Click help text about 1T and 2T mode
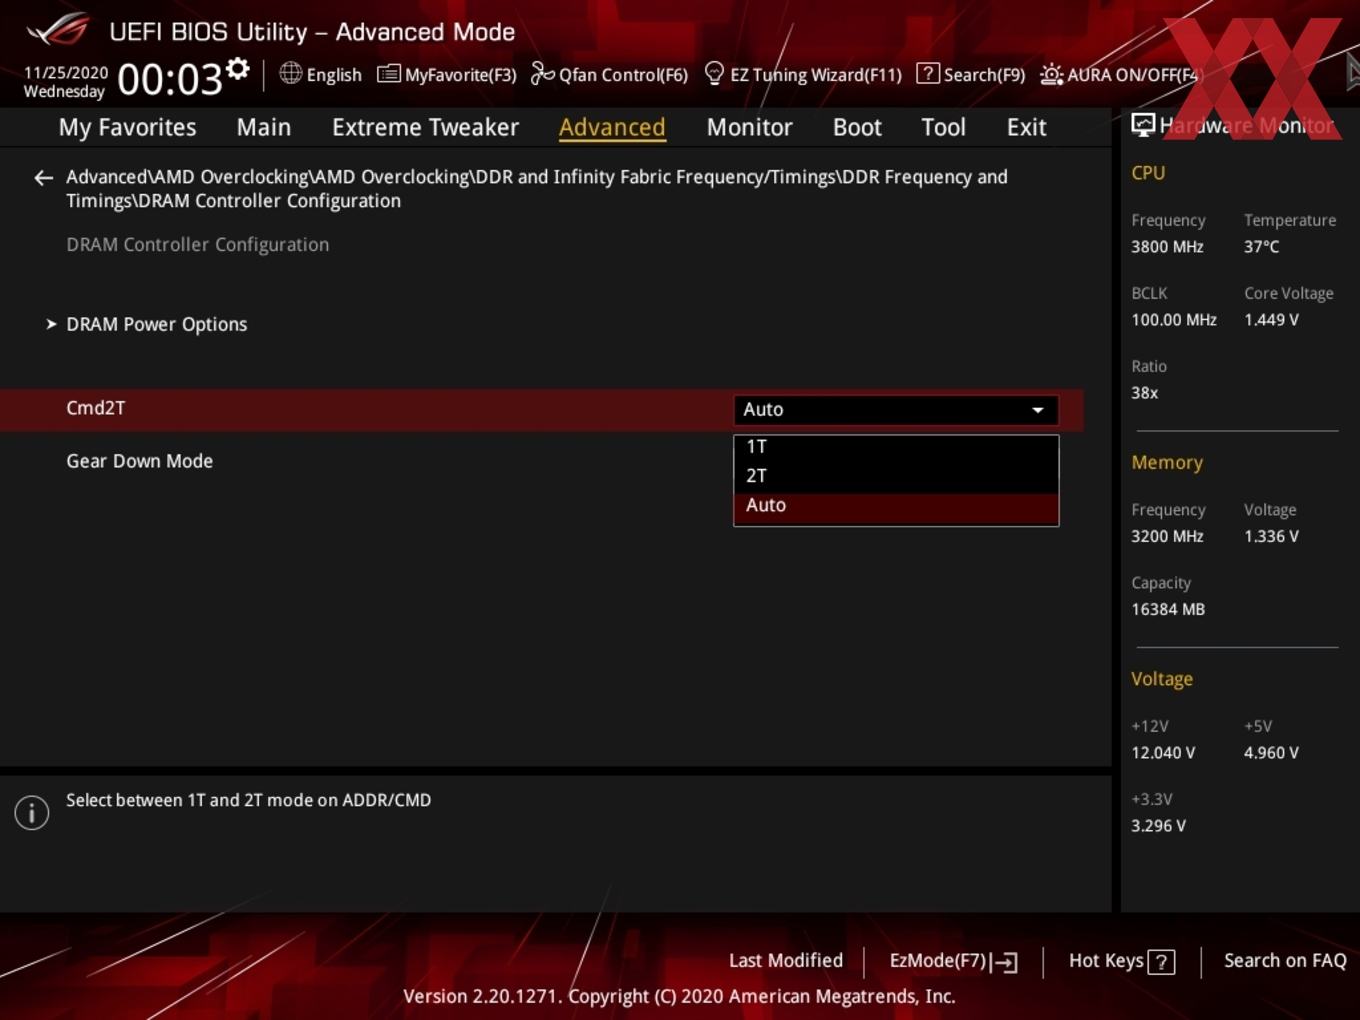Viewport: 1360px width, 1020px height. [249, 800]
